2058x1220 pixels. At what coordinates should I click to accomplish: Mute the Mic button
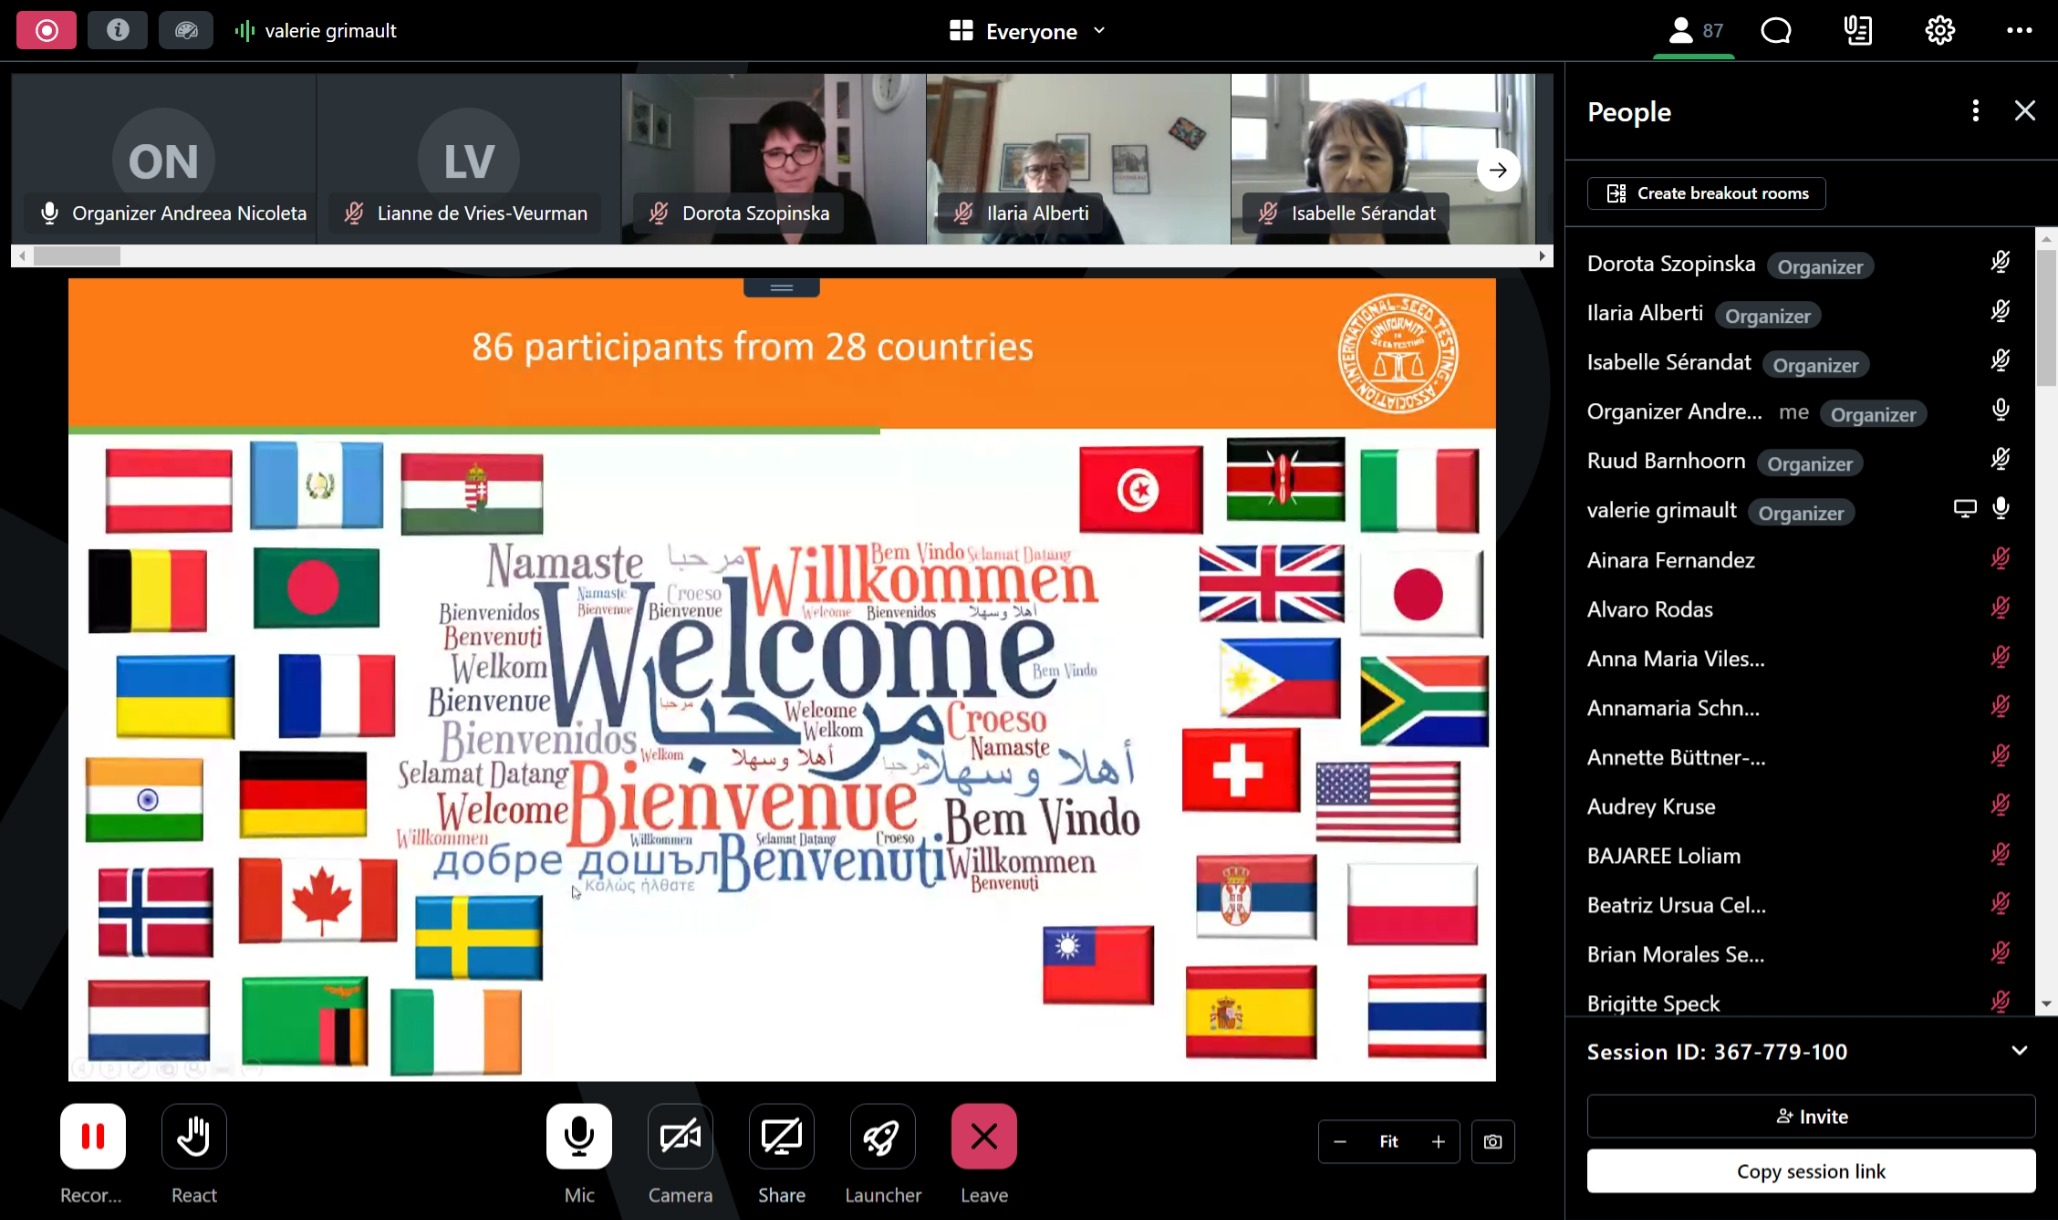click(578, 1136)
